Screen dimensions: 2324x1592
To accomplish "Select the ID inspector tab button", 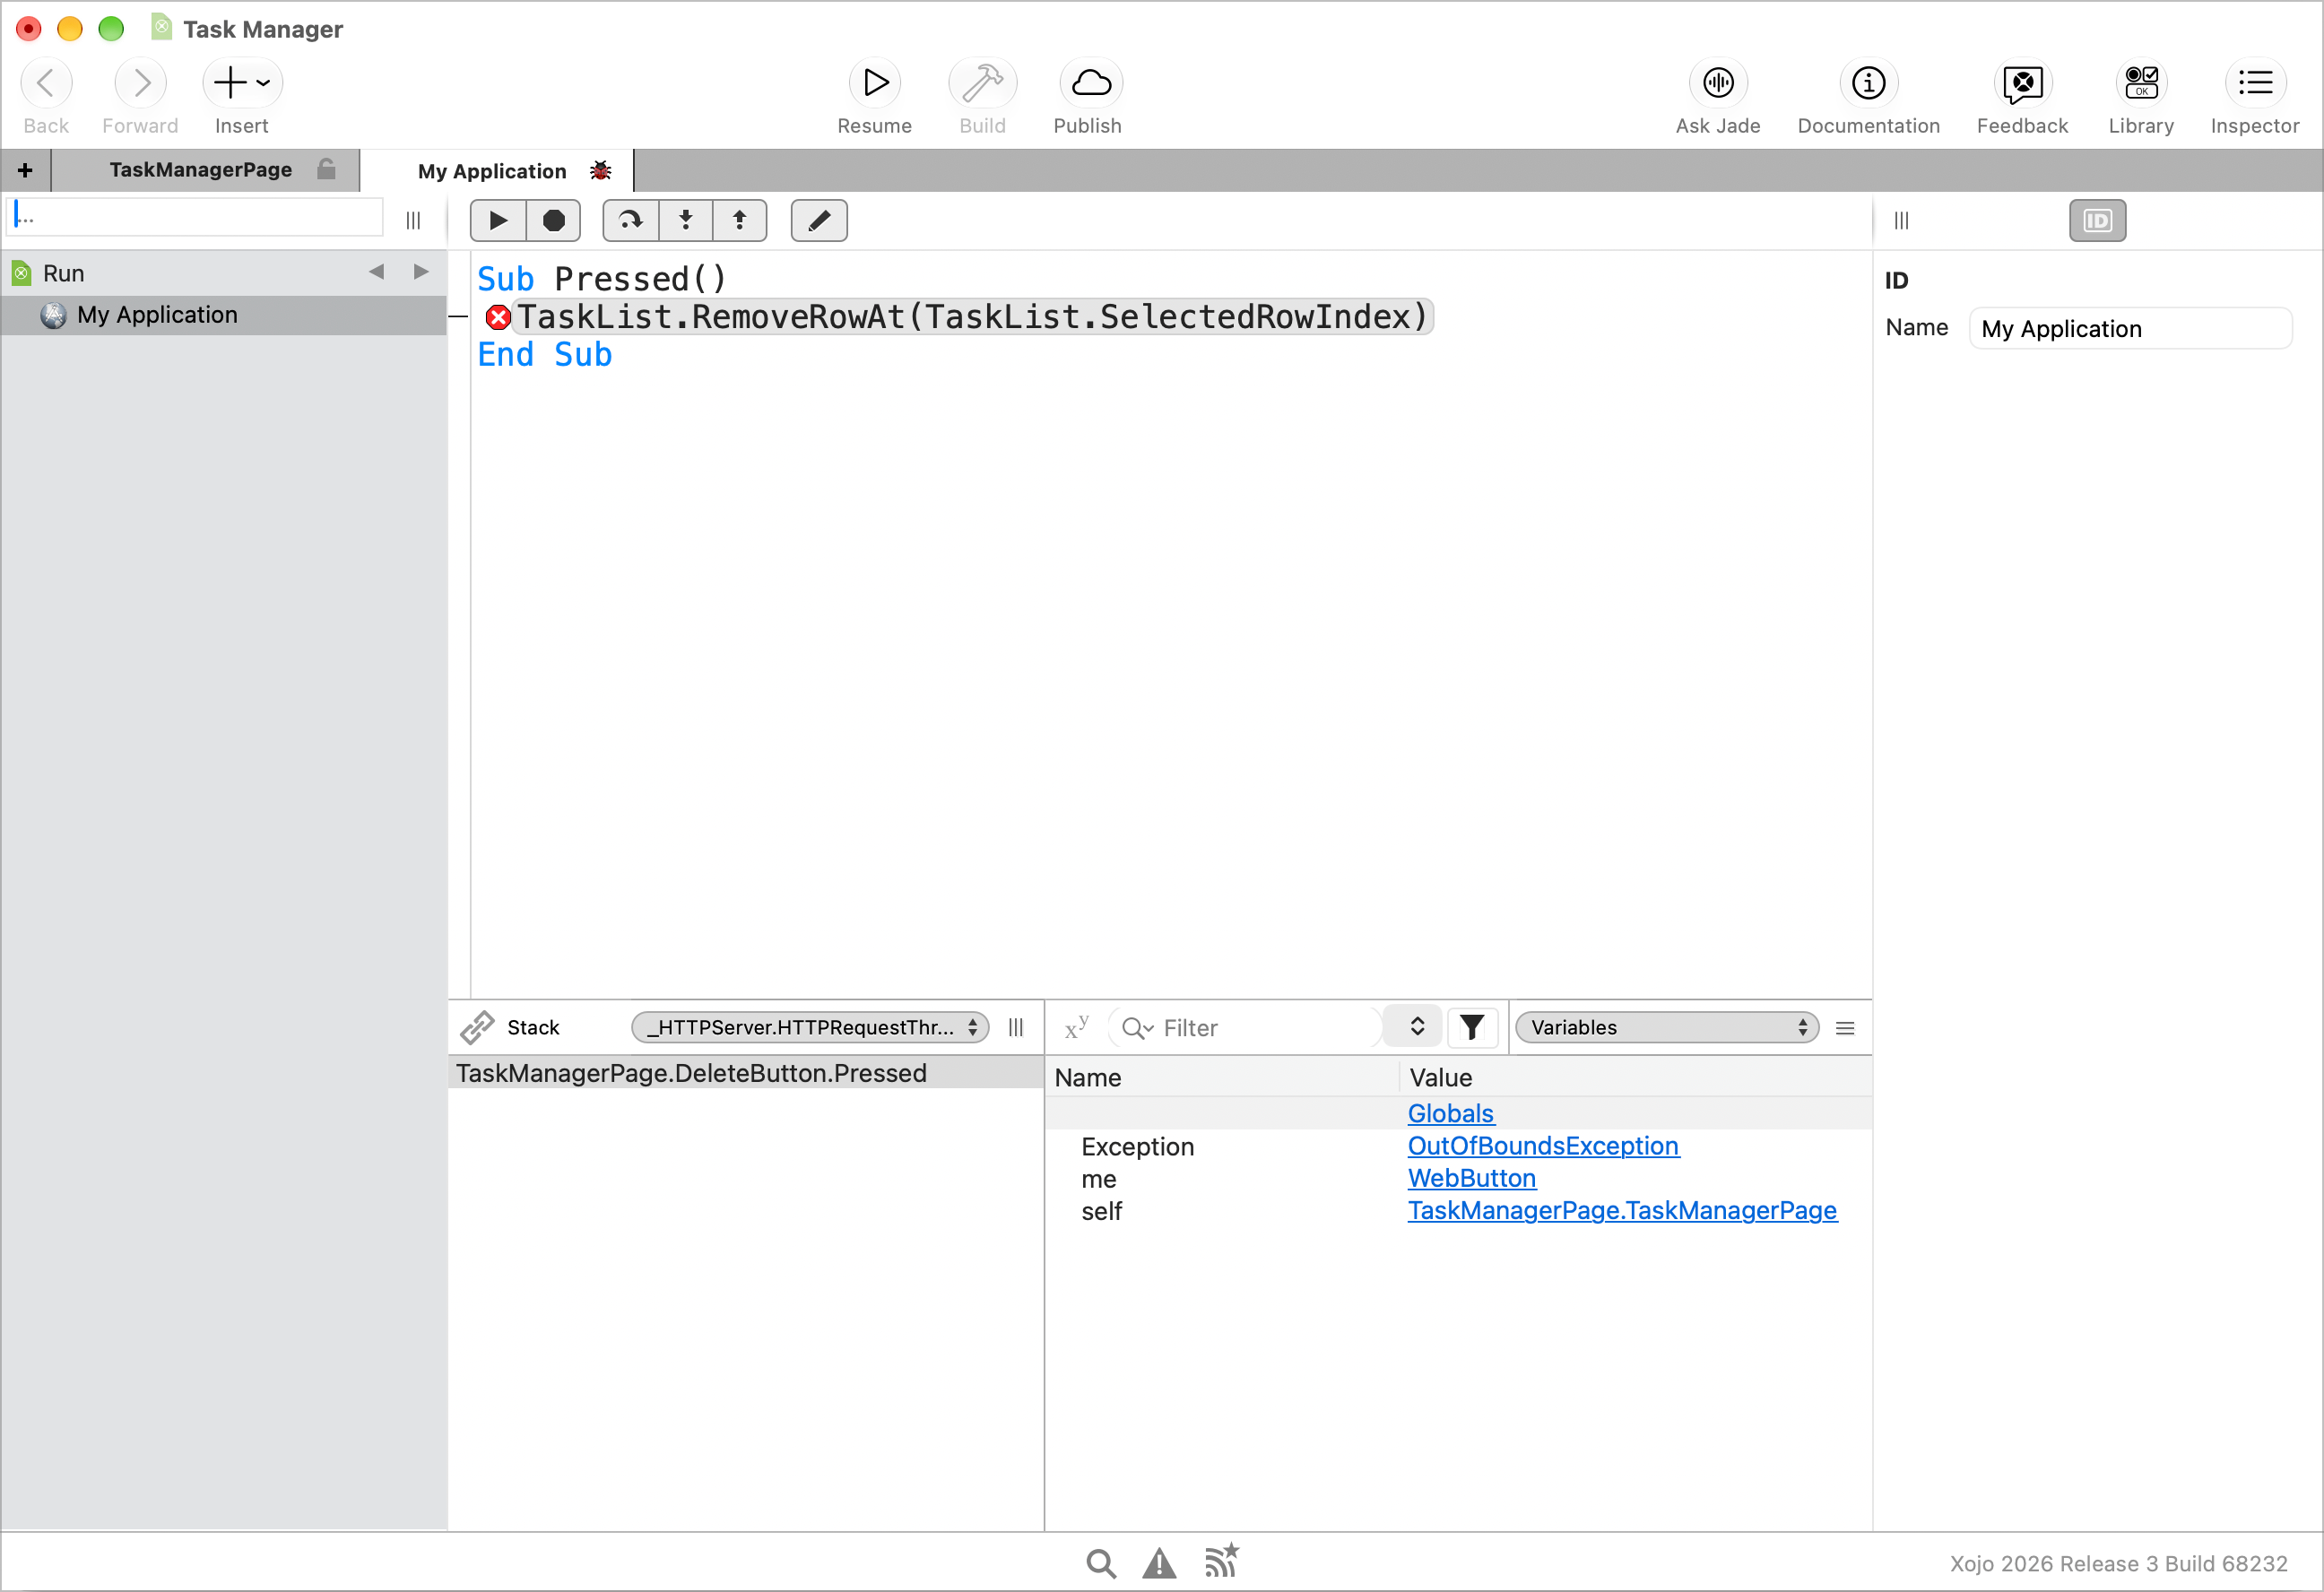I will pyautogui.click(x=2097, y=220).
